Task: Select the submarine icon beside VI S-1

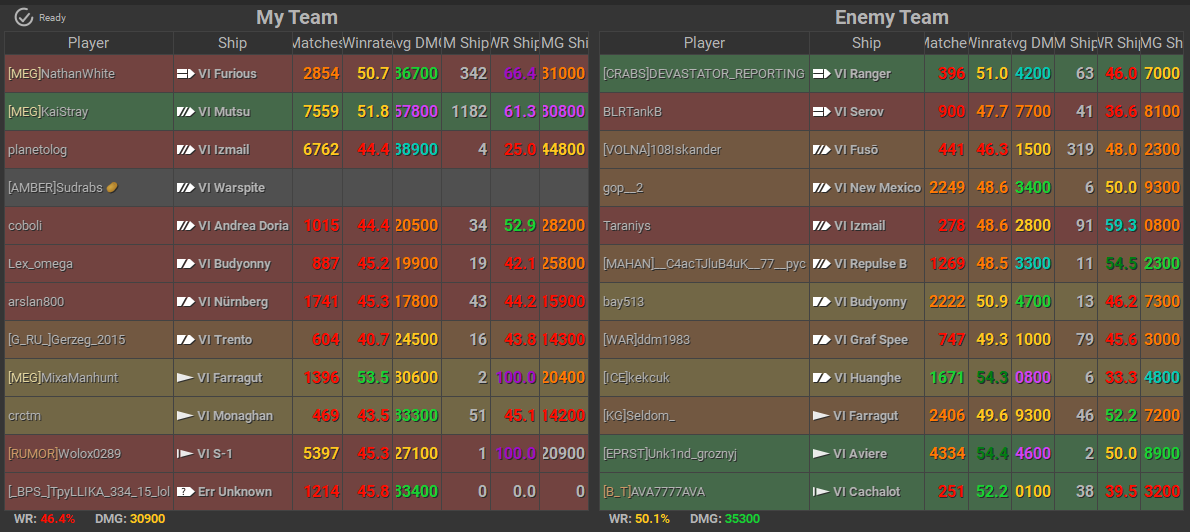Action: pyautogui.click(x=185, y=454)
